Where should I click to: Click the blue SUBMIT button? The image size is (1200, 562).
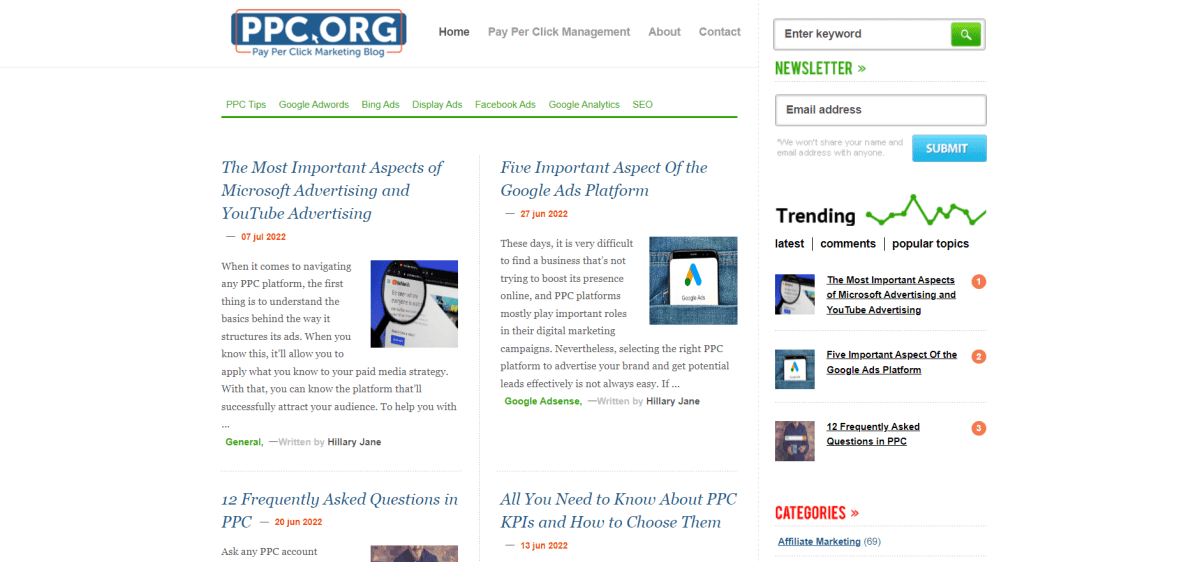click(x=949, y=148)
